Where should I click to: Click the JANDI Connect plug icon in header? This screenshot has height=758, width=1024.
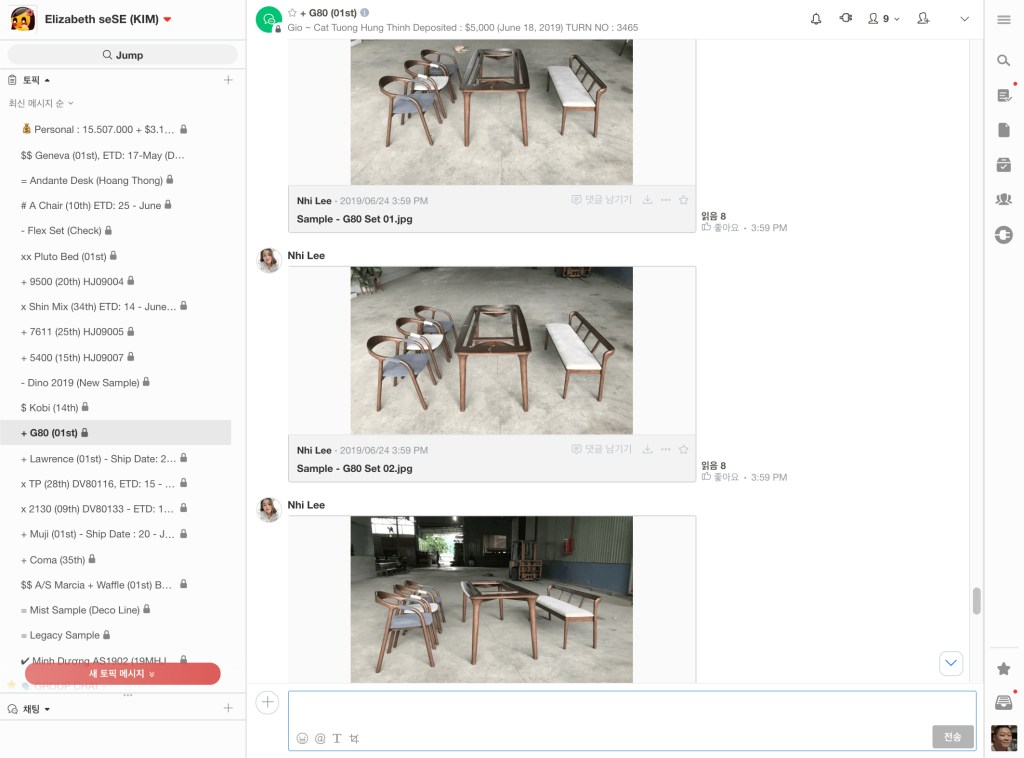[846, 18]
